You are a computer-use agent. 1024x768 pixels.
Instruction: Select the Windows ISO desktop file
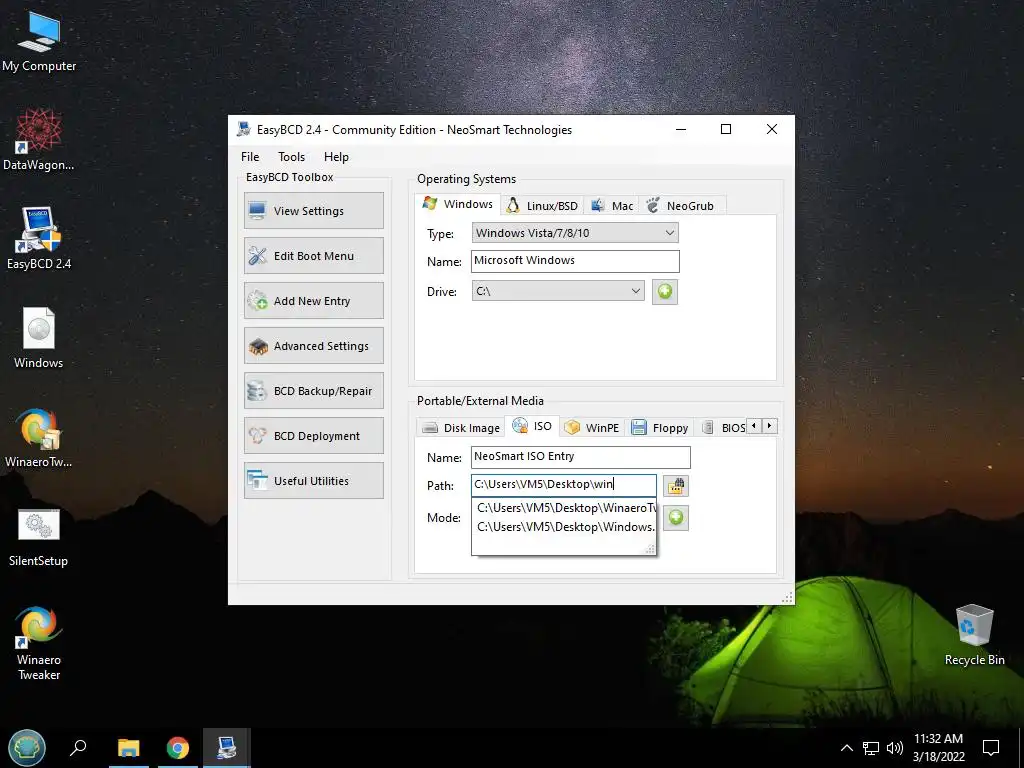(x=39, y=338)
